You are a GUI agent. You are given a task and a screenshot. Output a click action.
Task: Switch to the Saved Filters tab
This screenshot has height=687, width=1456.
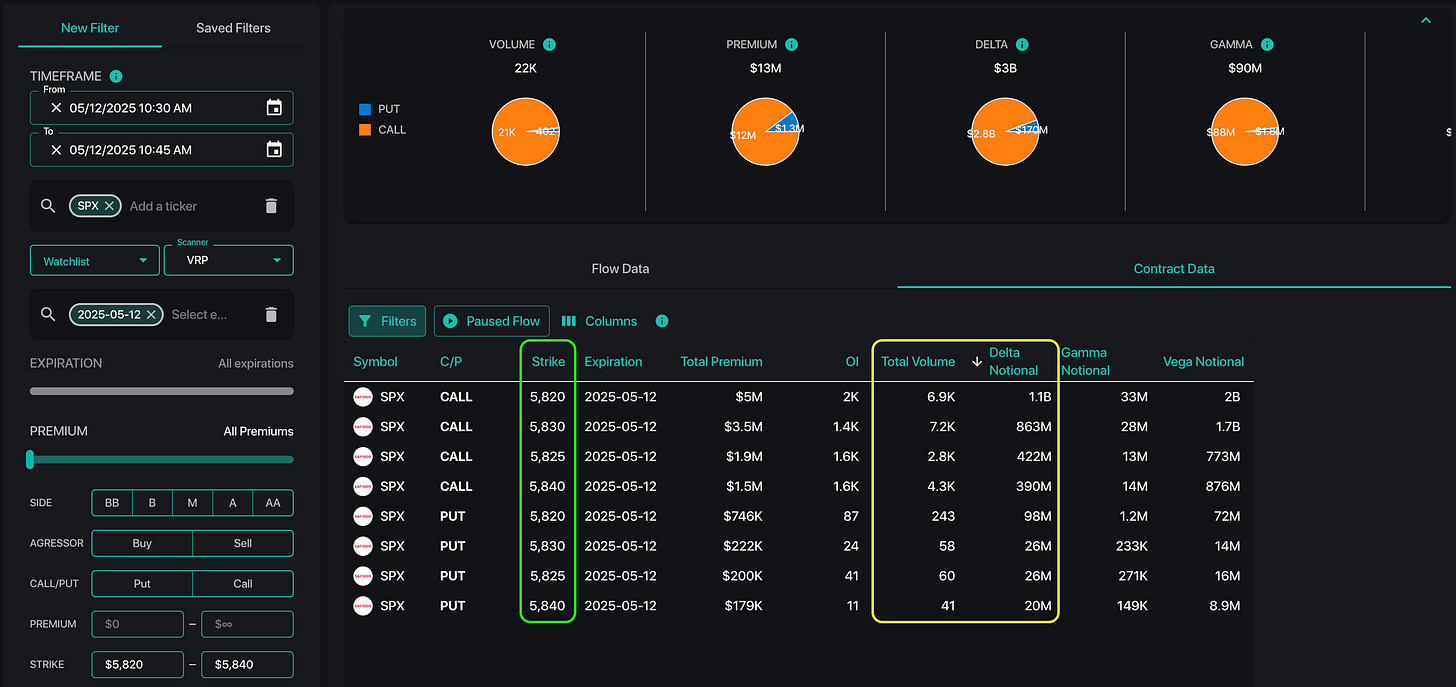[x=233, y=28]
